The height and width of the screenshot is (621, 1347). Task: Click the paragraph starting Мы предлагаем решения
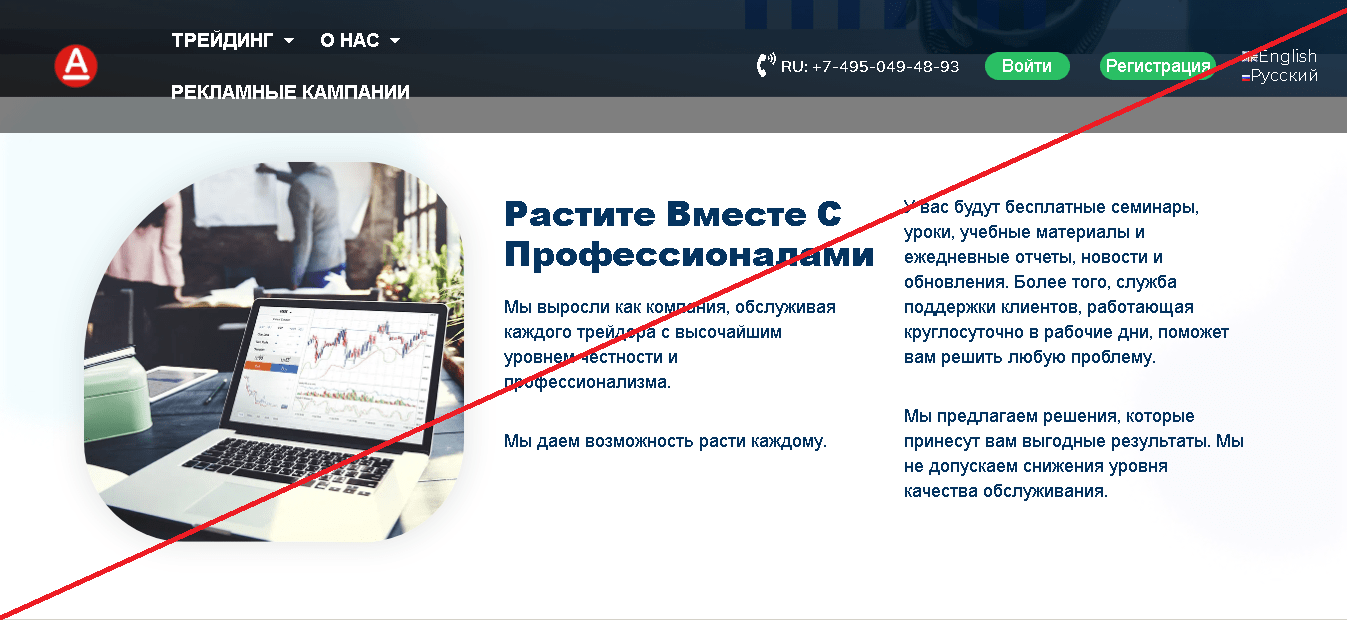coord(1073,453)
